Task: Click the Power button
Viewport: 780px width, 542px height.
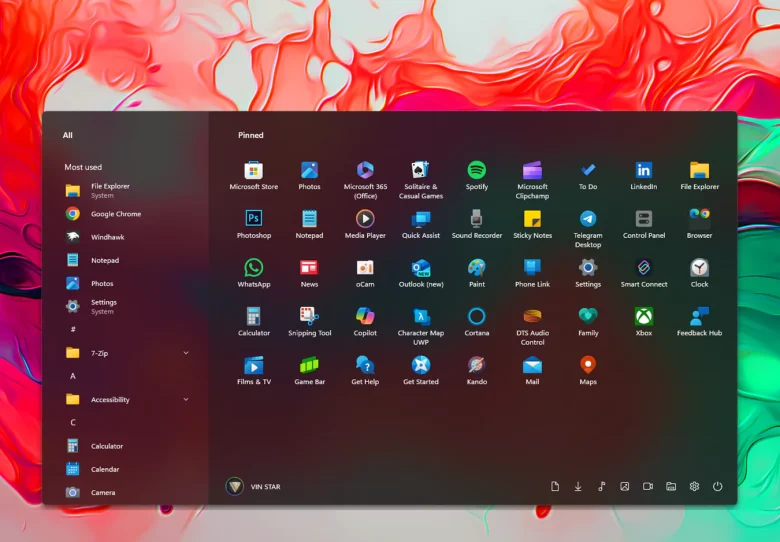Action: click(x=717, y=486)
